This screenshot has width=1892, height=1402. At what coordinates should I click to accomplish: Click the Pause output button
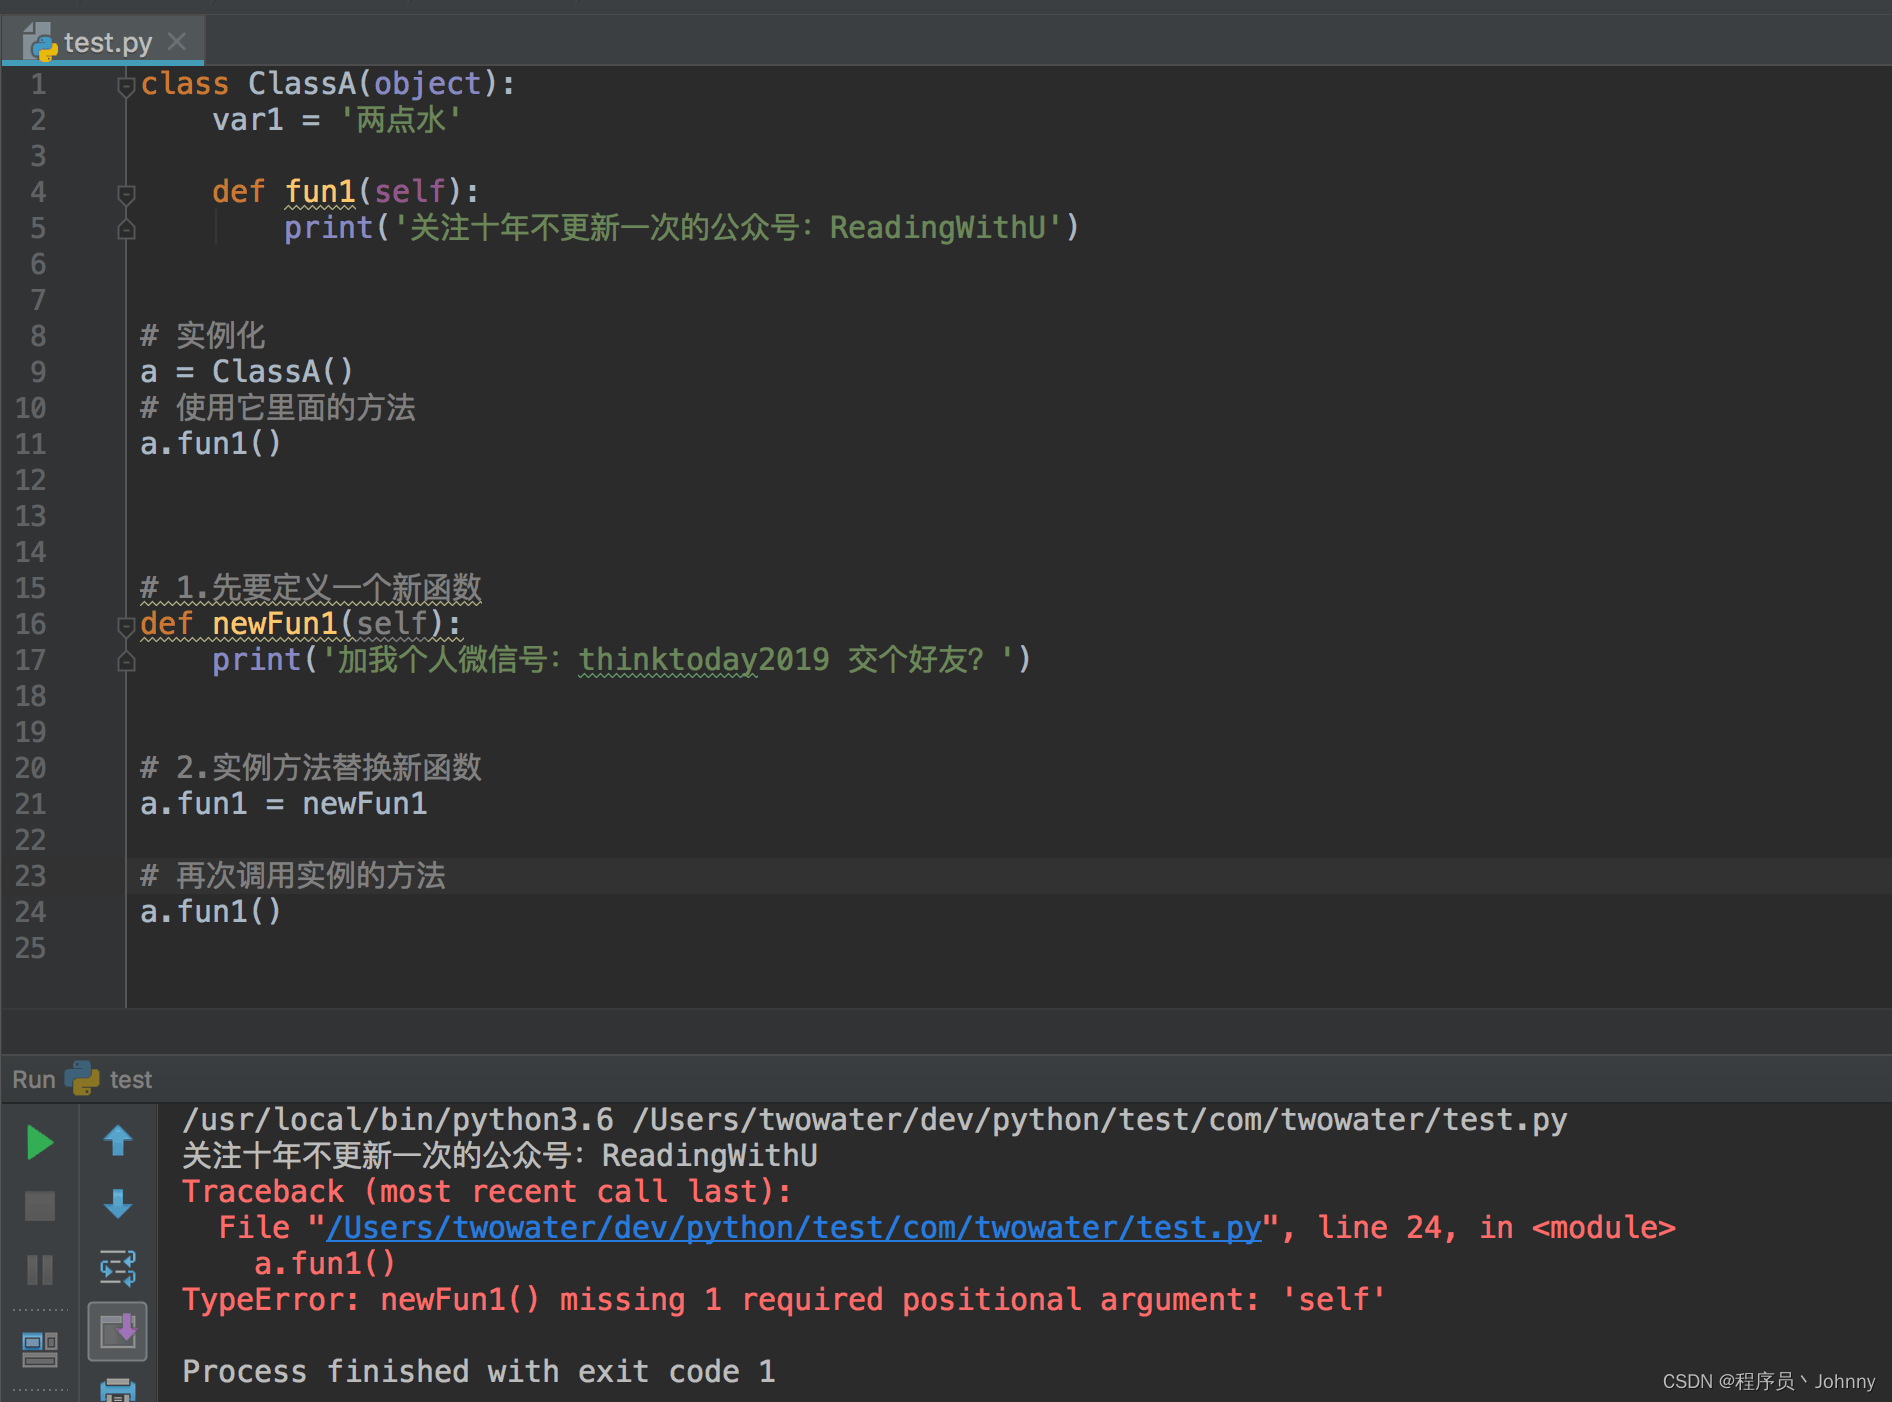40,1270
